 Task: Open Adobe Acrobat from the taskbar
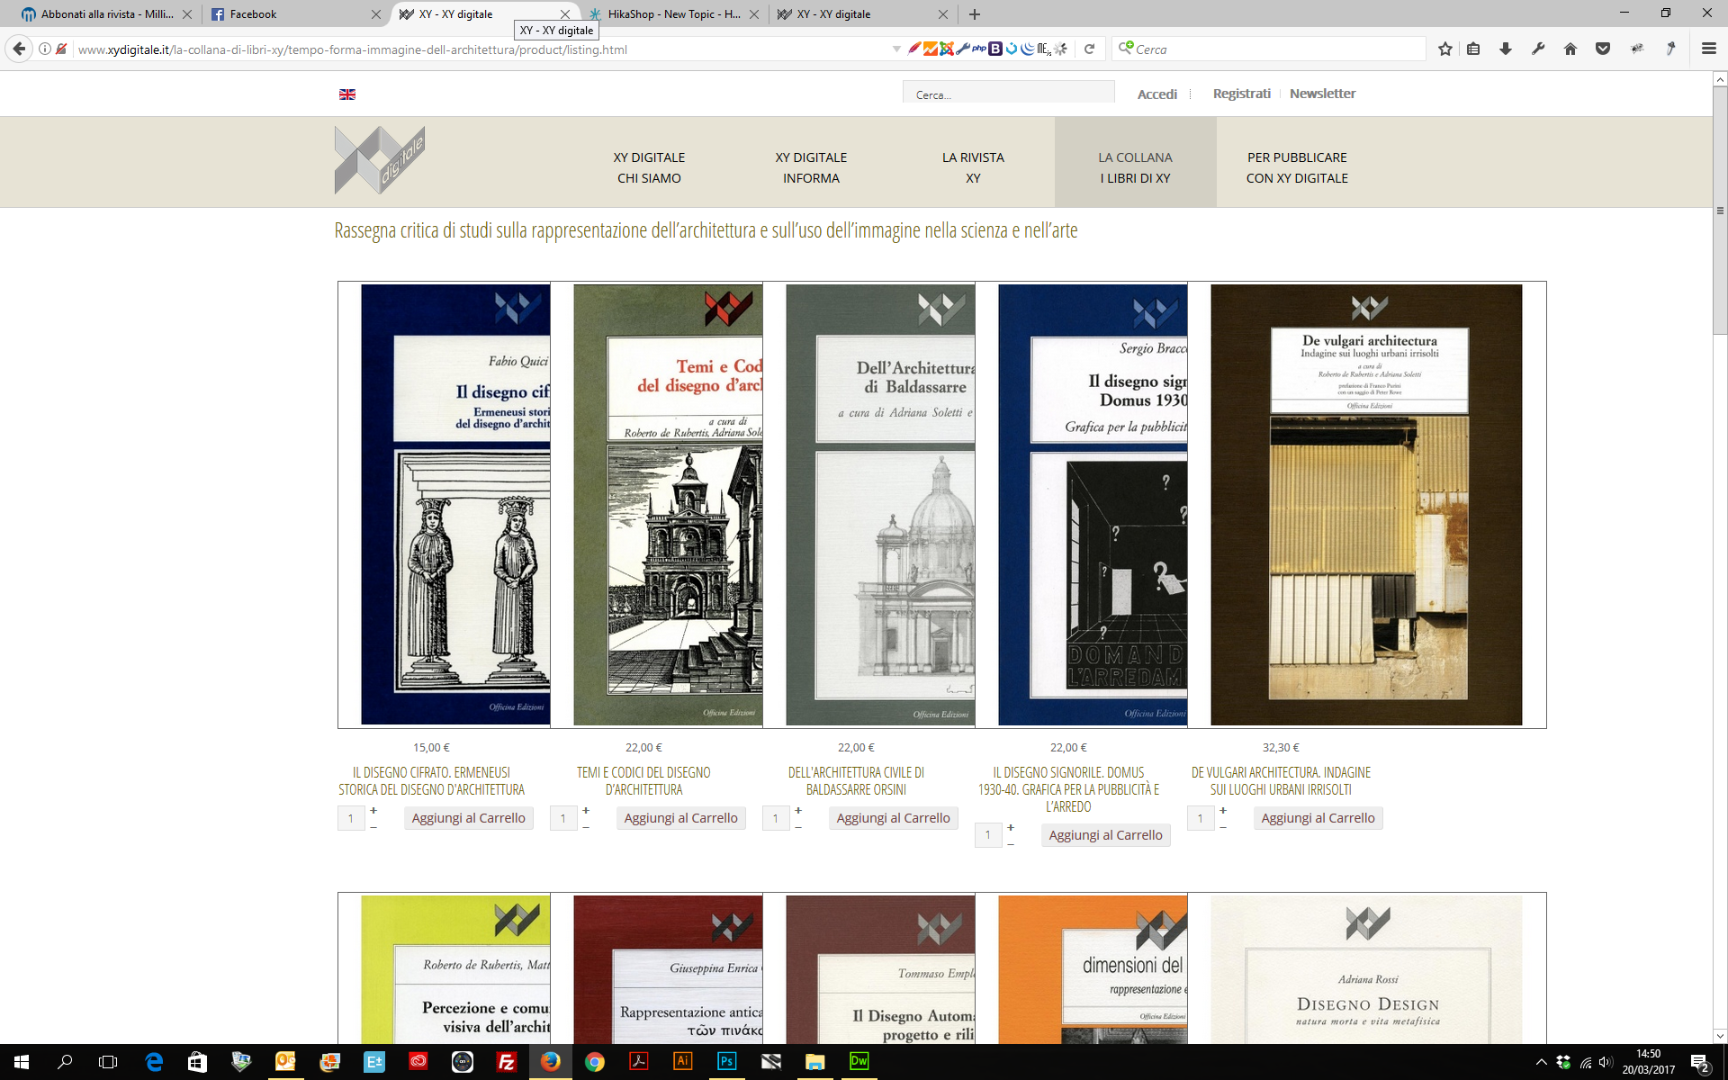coord(639,1062)
